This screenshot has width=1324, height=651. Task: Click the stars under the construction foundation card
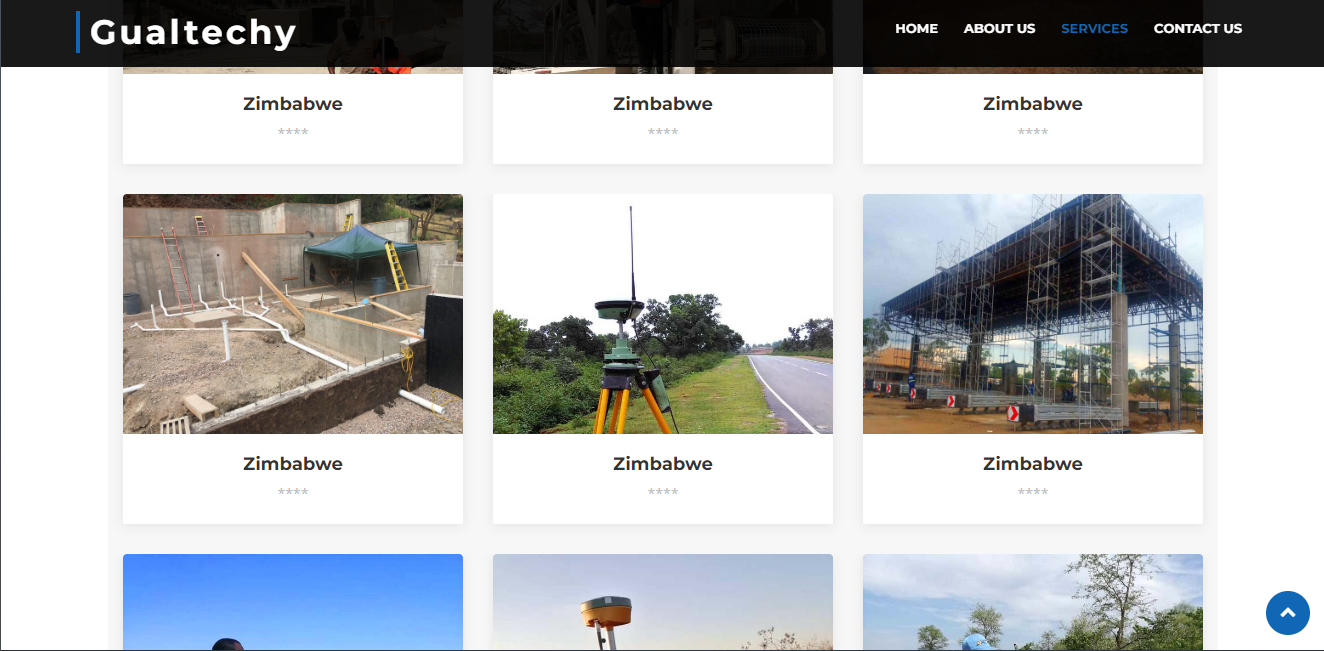(x=292, y=491)
